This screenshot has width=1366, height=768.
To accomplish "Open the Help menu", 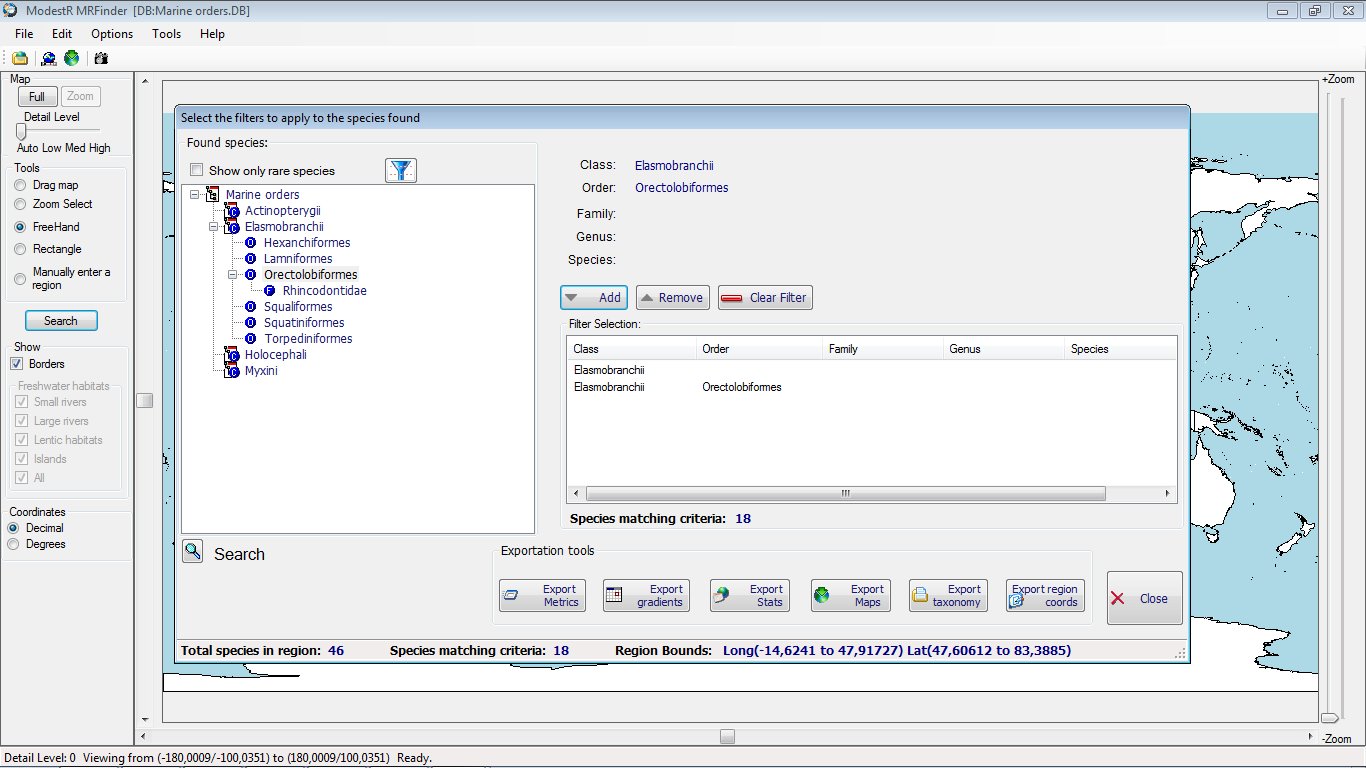I will (x=212, y=34).
